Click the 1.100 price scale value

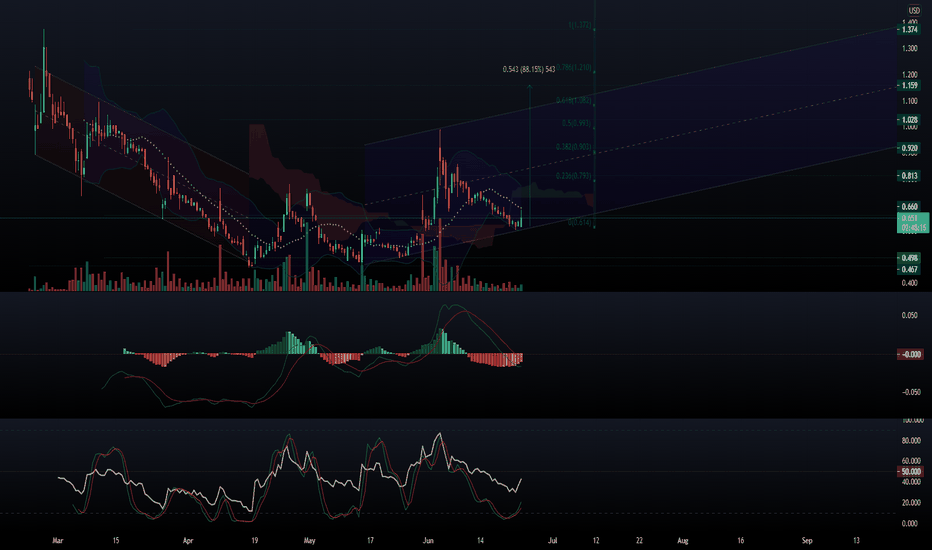909,102
